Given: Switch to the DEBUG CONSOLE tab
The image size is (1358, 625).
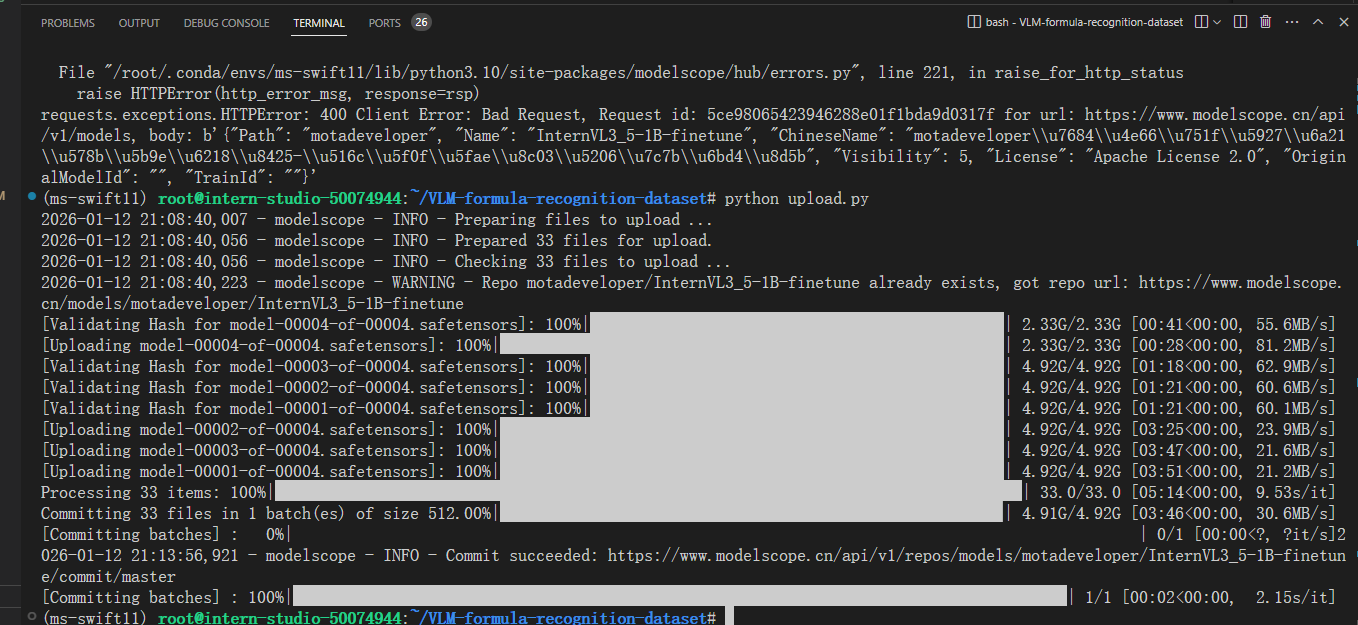Looking at the screenshot, I should (x=226, y=23).
